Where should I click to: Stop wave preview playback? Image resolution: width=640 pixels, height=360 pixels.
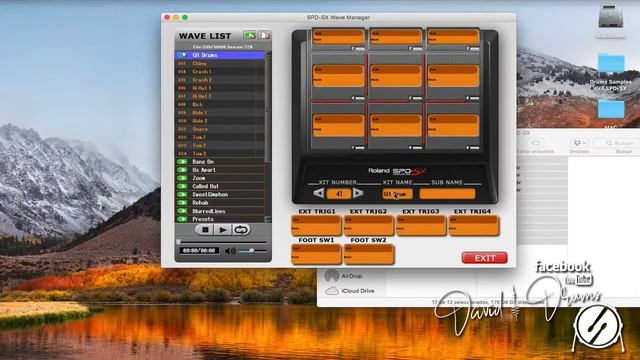point(205,230)
